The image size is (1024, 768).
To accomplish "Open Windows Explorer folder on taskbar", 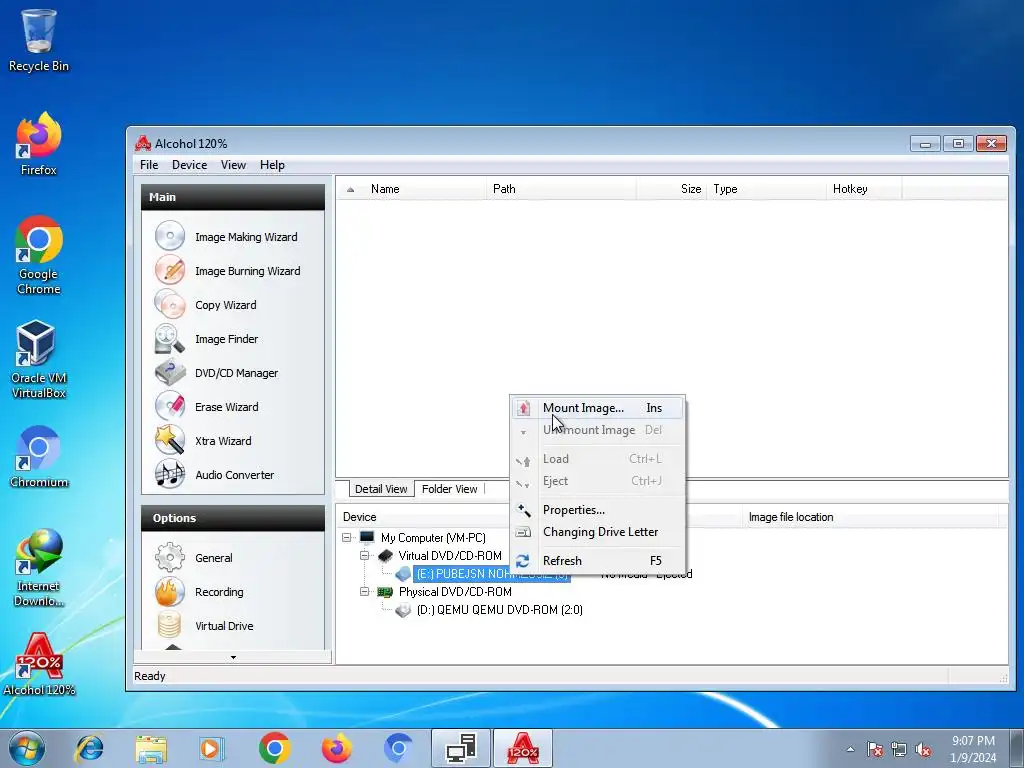I will coord(151,748).
